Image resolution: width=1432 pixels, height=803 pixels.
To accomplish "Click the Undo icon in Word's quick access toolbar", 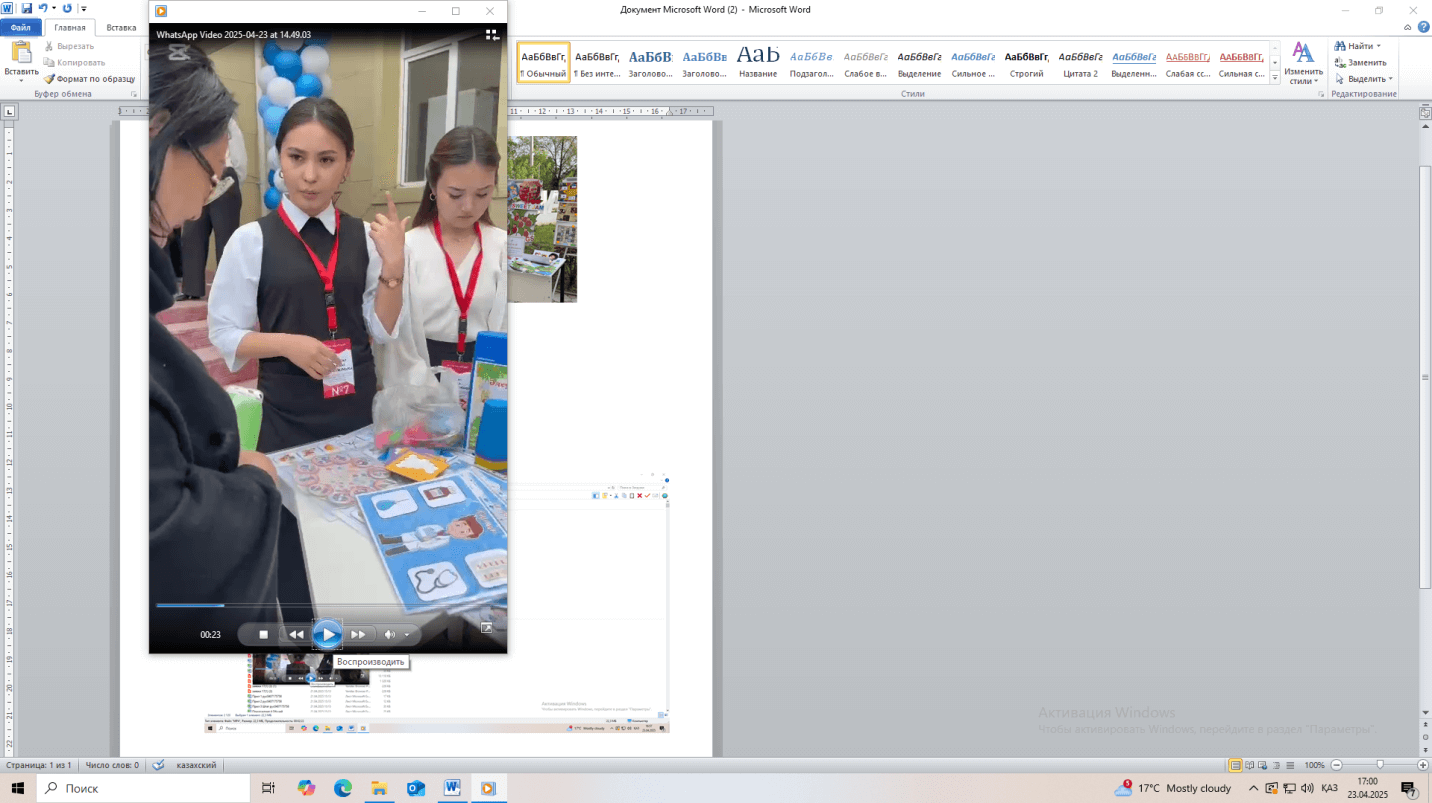I will click(43, 8).
